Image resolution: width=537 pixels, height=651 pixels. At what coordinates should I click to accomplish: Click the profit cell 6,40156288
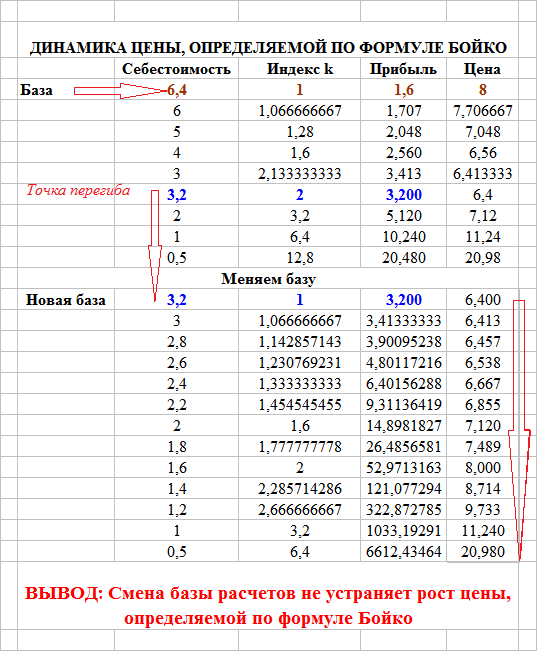click(x=403, y=383)
